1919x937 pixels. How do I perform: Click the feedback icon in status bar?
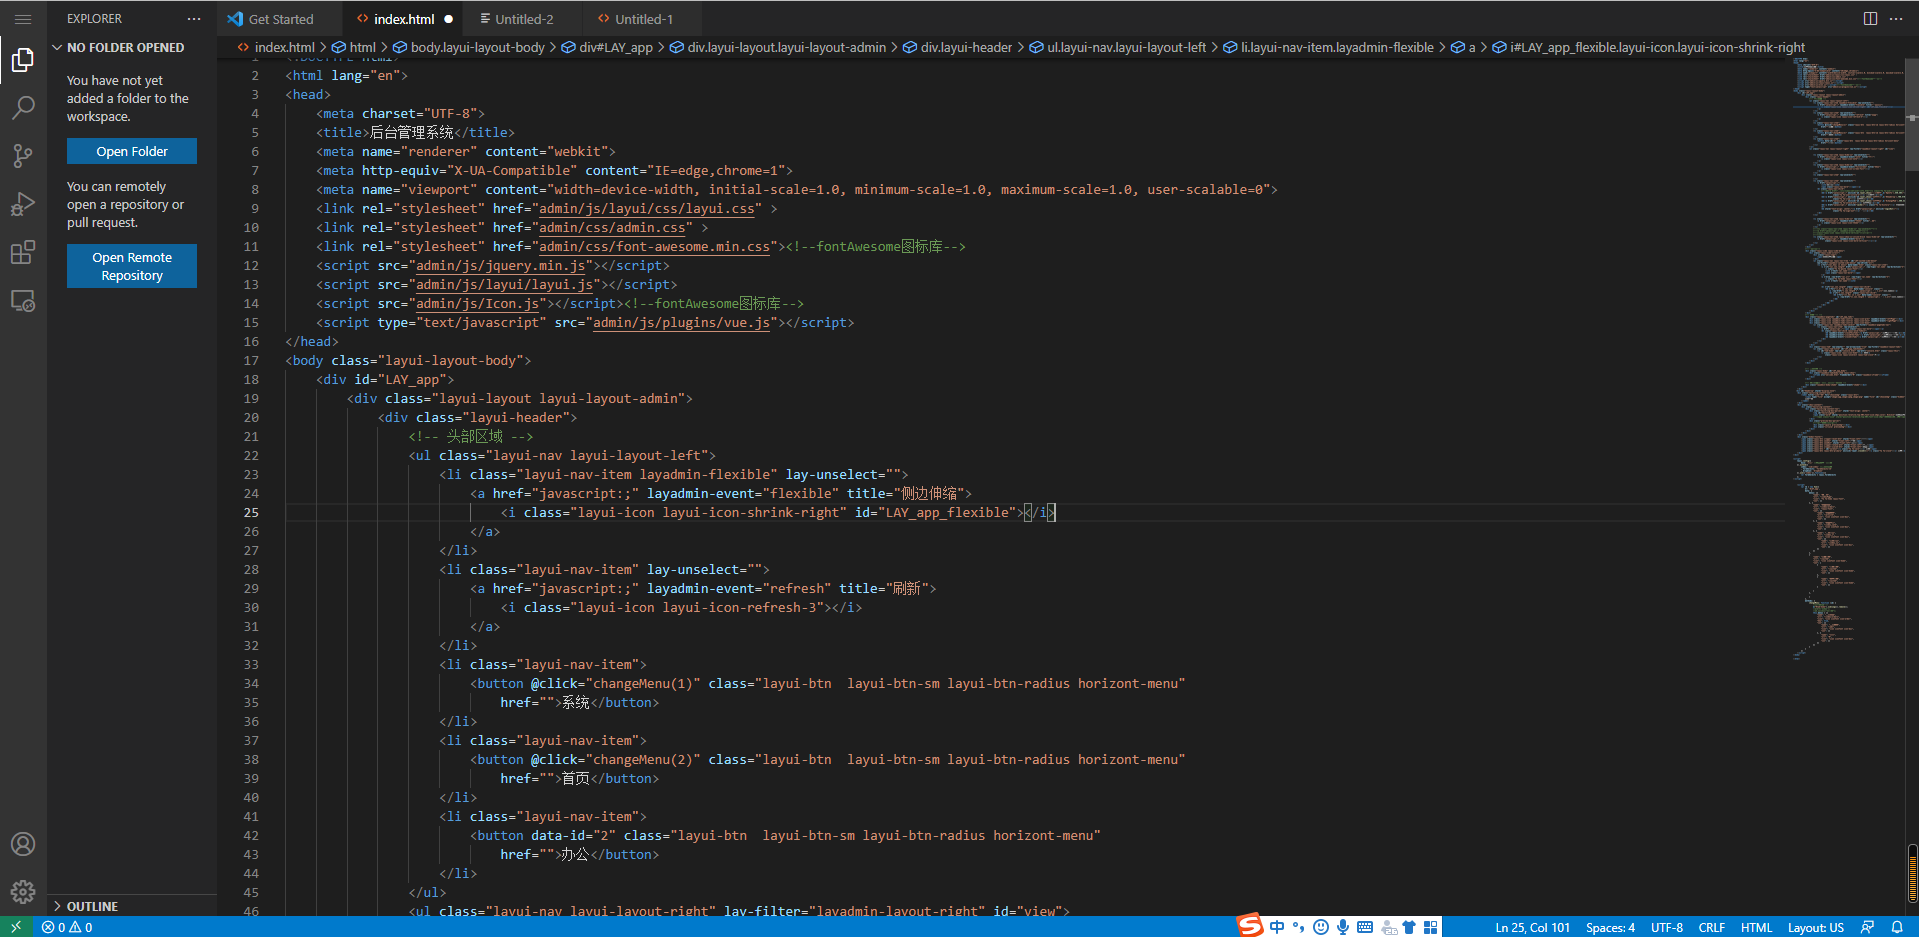pos(1867,927)
